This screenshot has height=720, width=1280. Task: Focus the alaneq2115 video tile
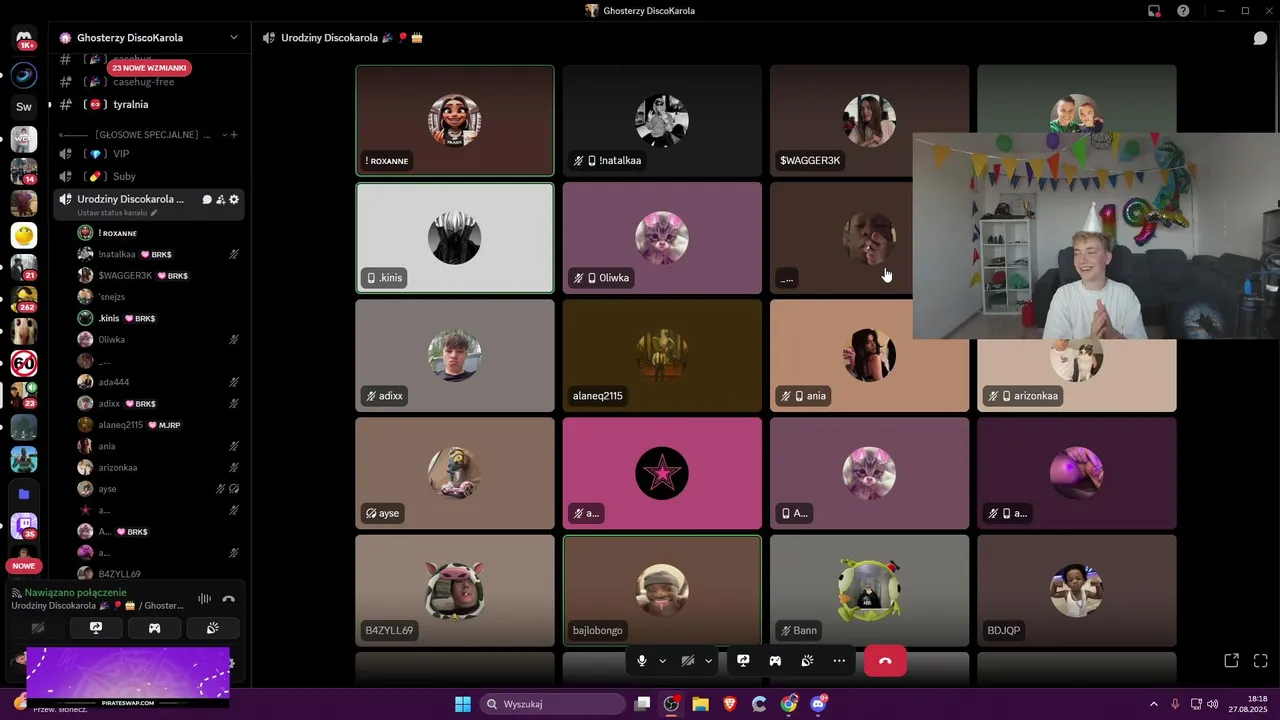662,355
